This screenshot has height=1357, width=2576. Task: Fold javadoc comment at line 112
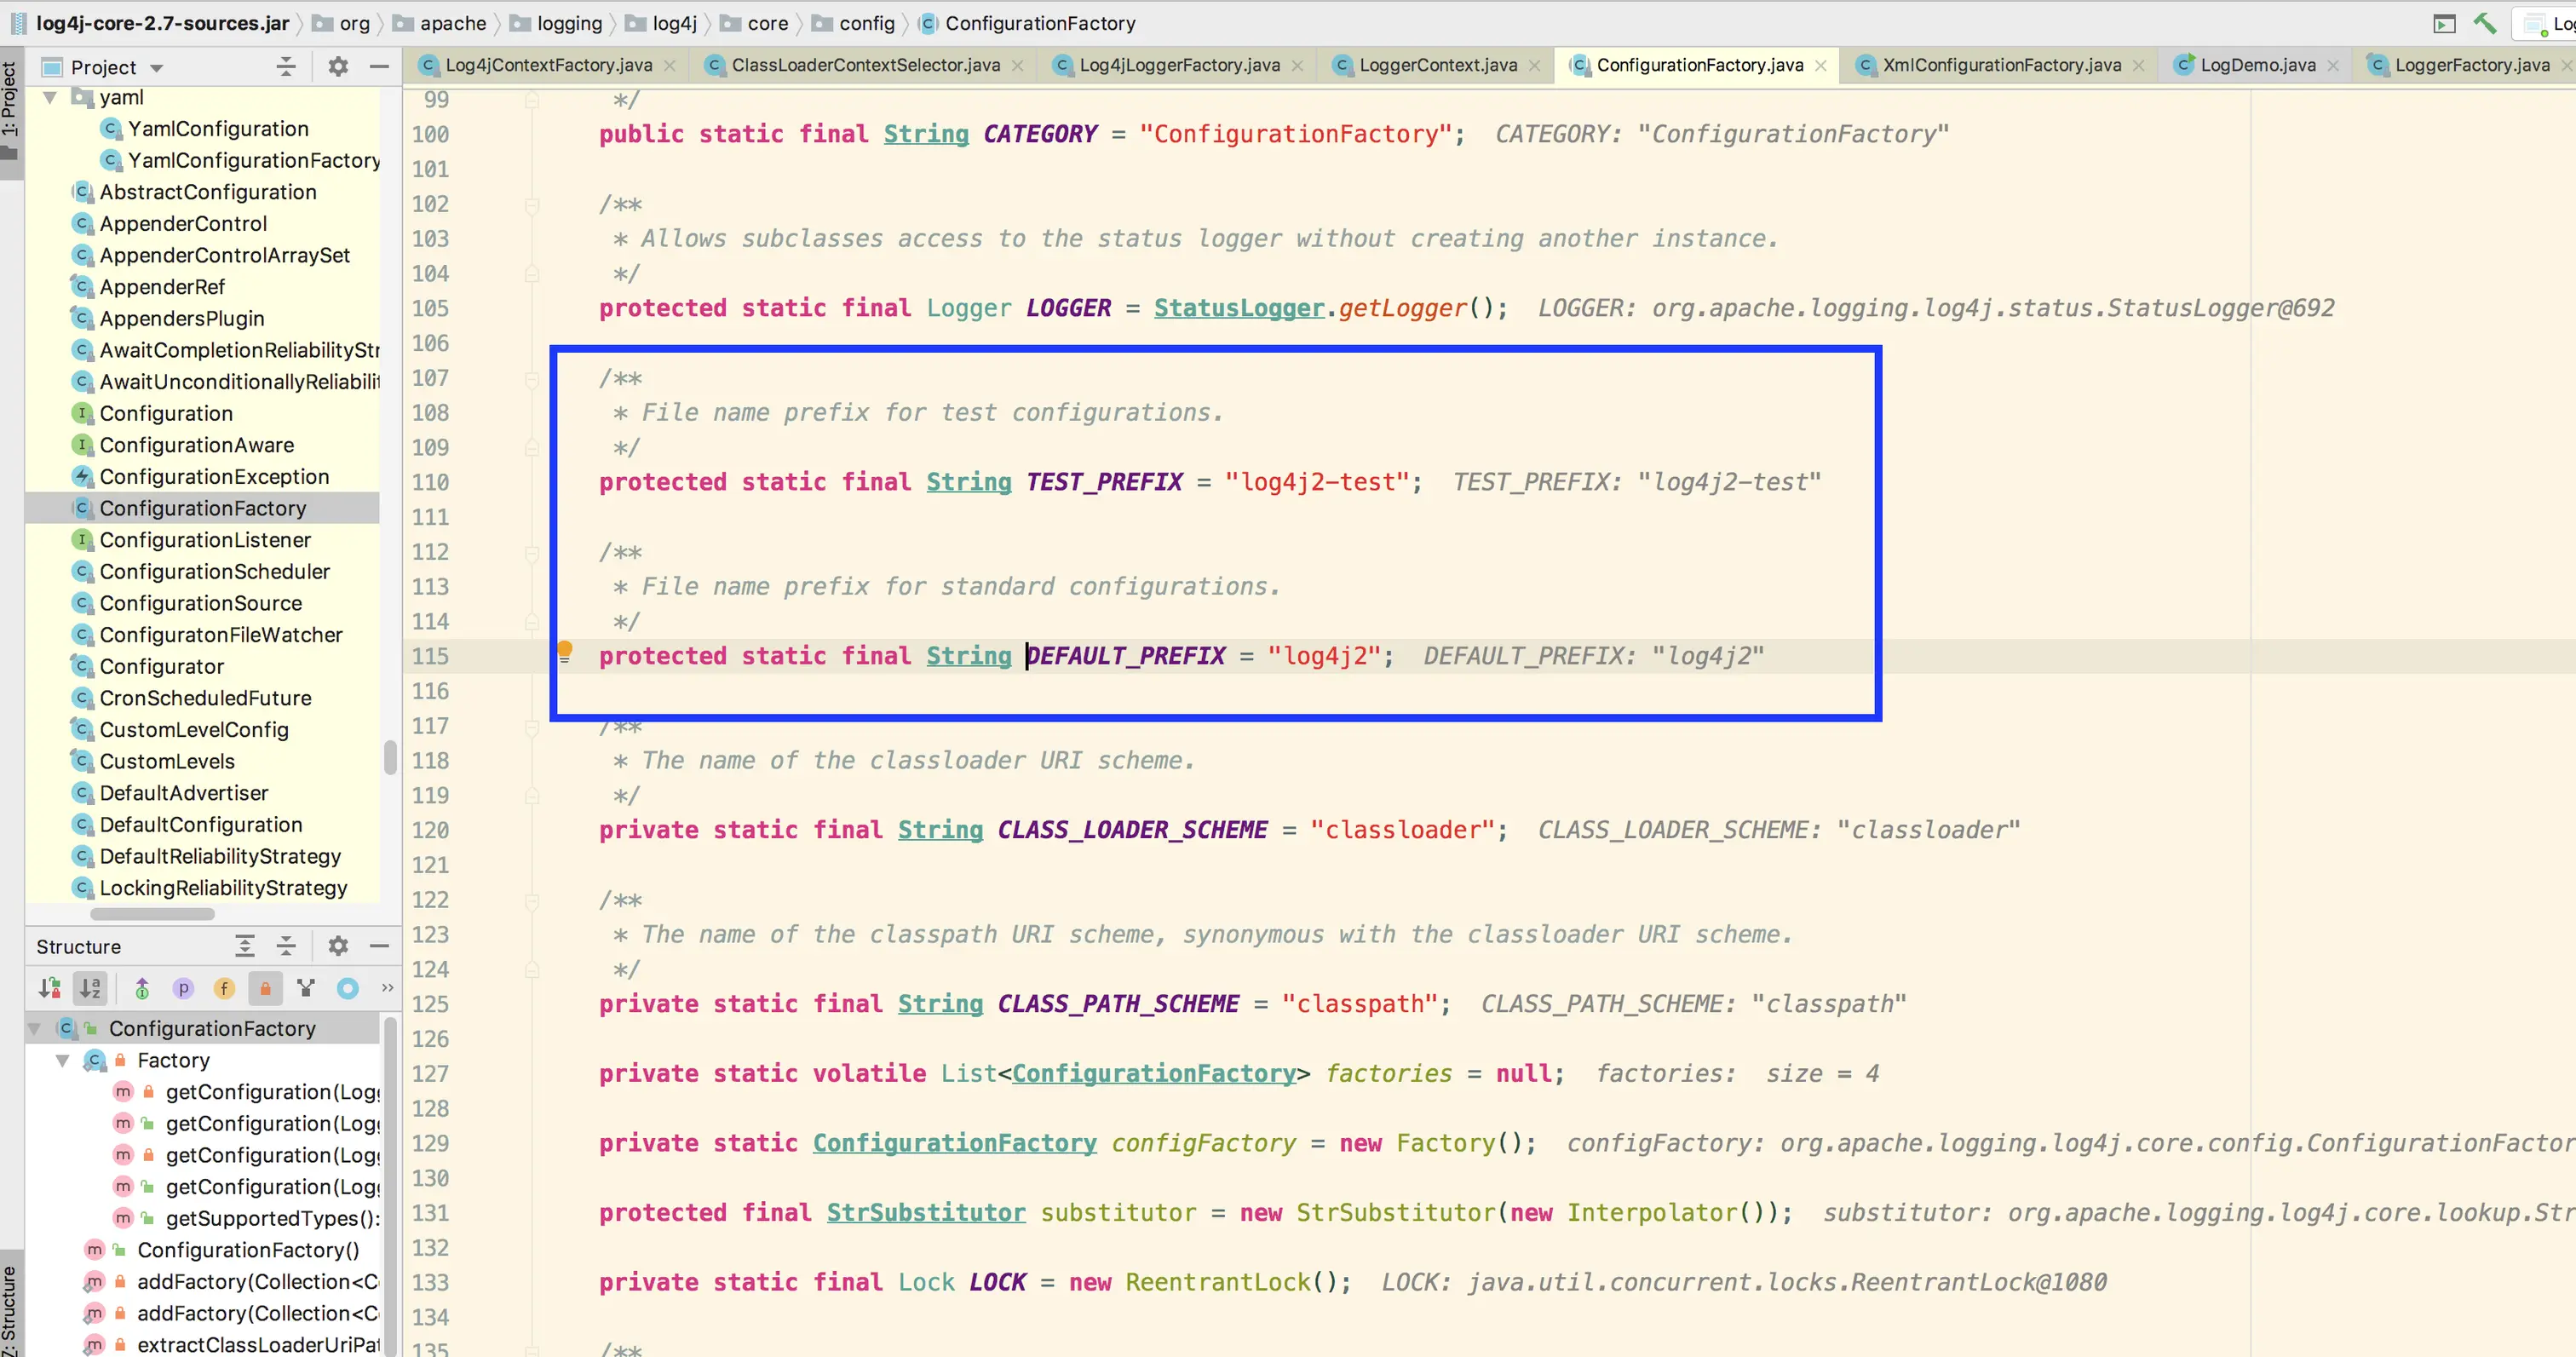click(532, 553)
